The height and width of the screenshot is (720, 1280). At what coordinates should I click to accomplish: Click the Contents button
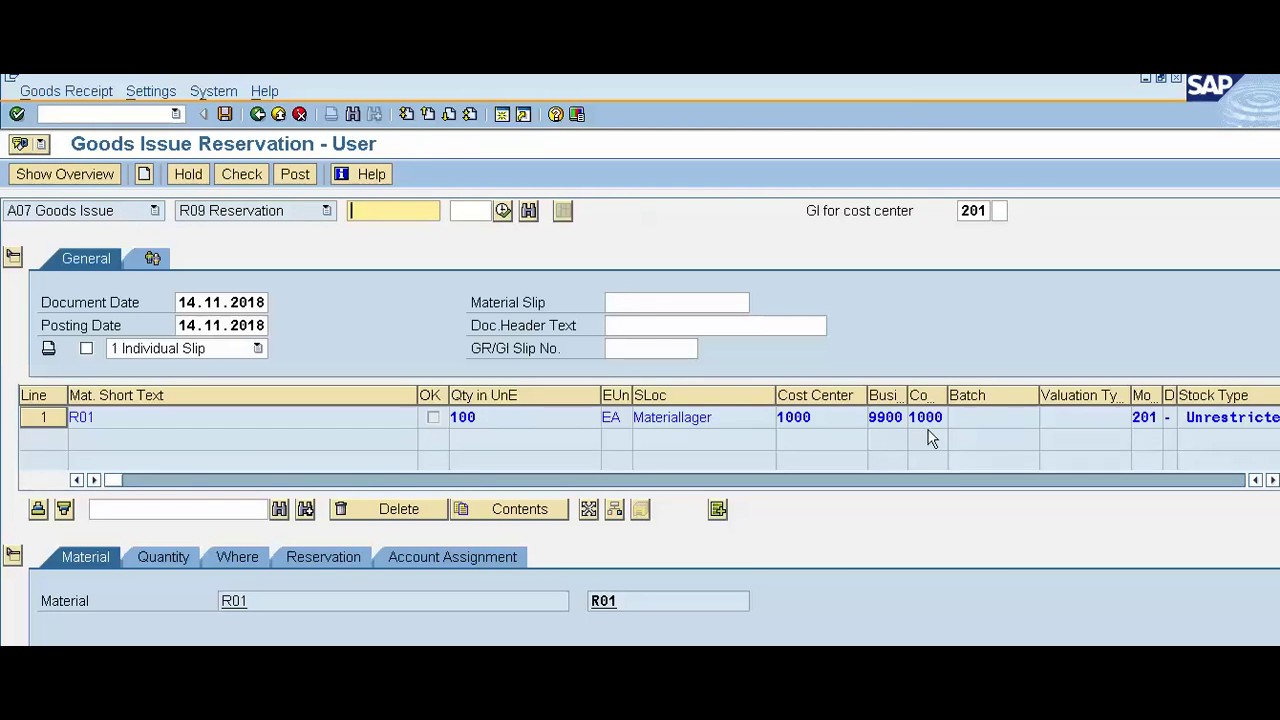pyautogui.click(x=509, y=509)
